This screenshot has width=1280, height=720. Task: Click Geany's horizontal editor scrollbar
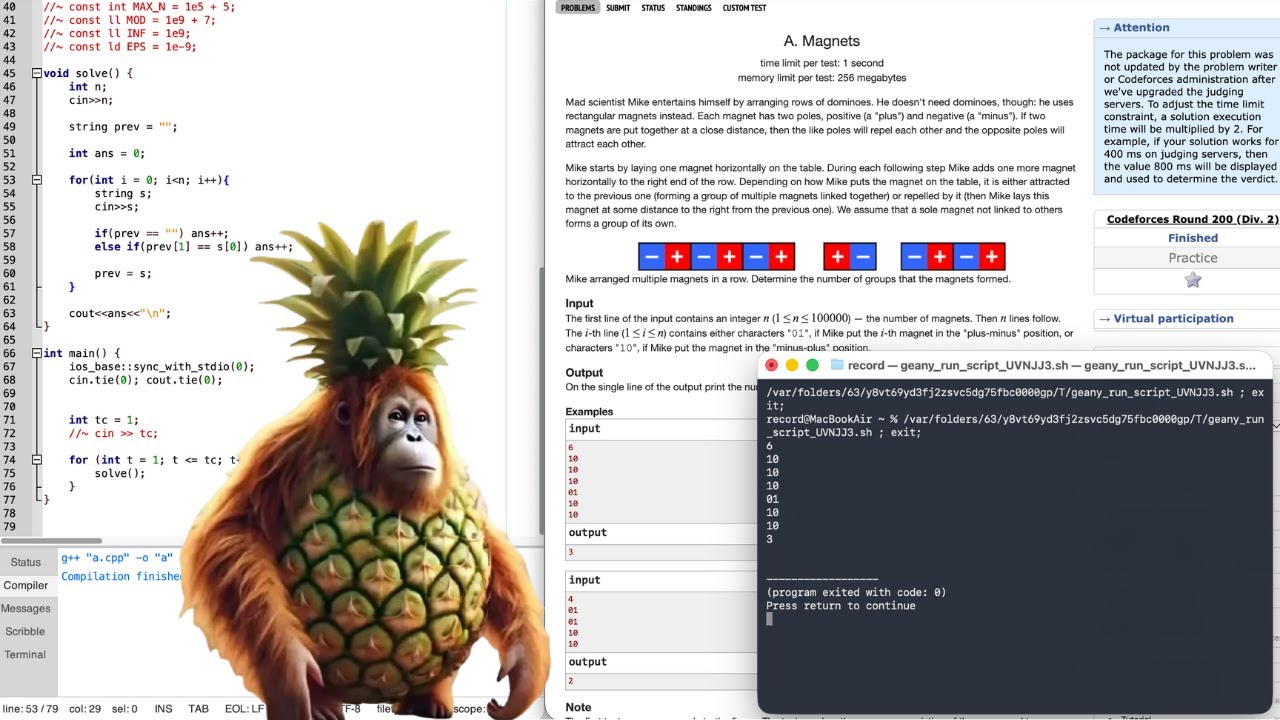pyautogui.click(x=50, y=541)
